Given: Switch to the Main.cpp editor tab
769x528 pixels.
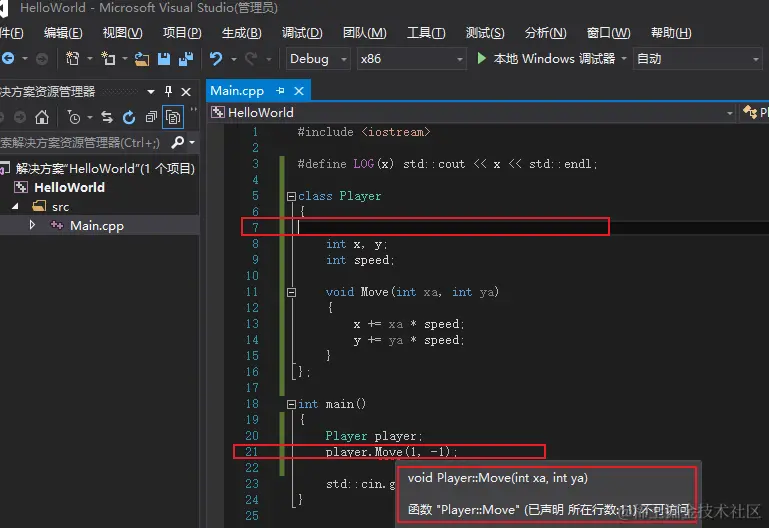Looking at the screenshot, I should [237, 91].
